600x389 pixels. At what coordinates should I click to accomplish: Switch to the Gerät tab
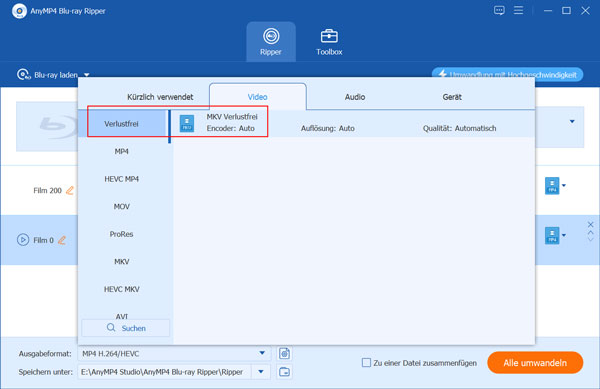[452, 97]
